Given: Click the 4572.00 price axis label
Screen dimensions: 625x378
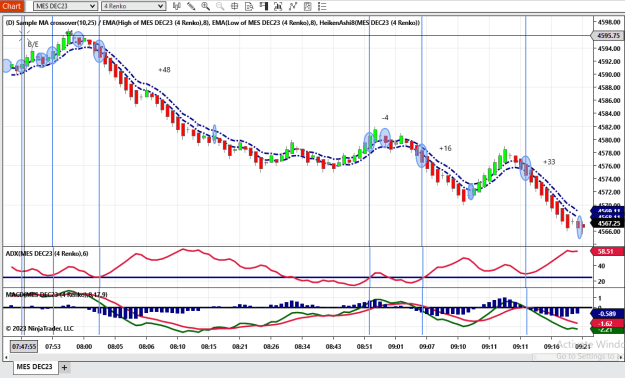Looking at the screenshot, I should 609,192.
